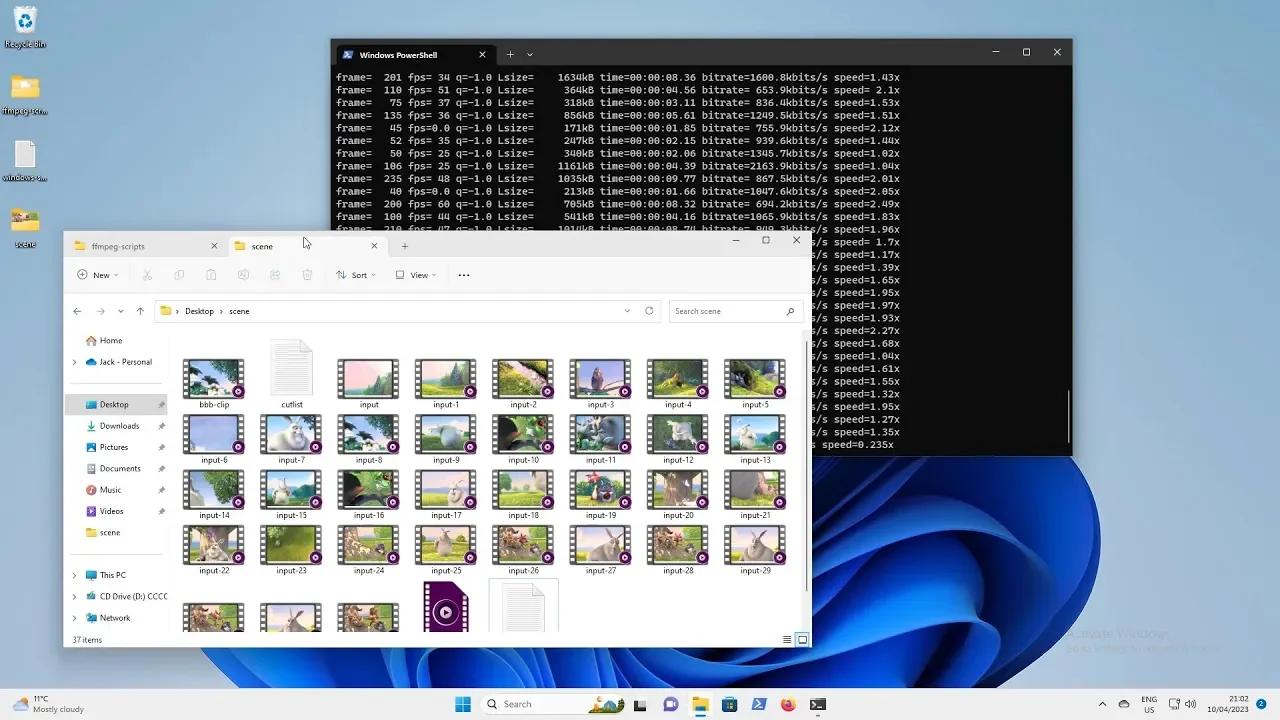The height and width of the screenshot is (720, 1280).
Task: Click the Back navigation arrow
Action: 77,311
